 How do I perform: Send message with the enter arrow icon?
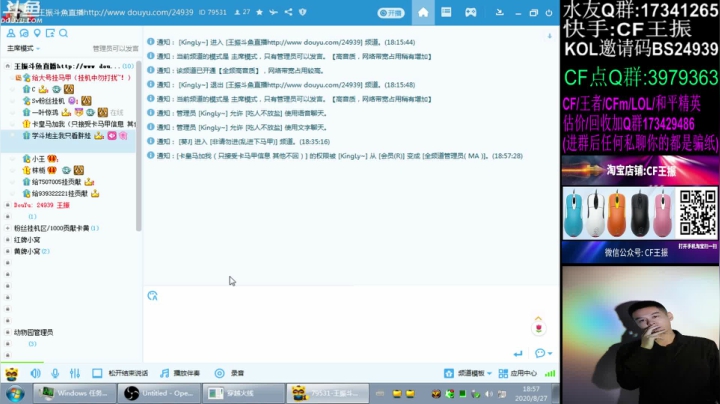coord(518,354)
